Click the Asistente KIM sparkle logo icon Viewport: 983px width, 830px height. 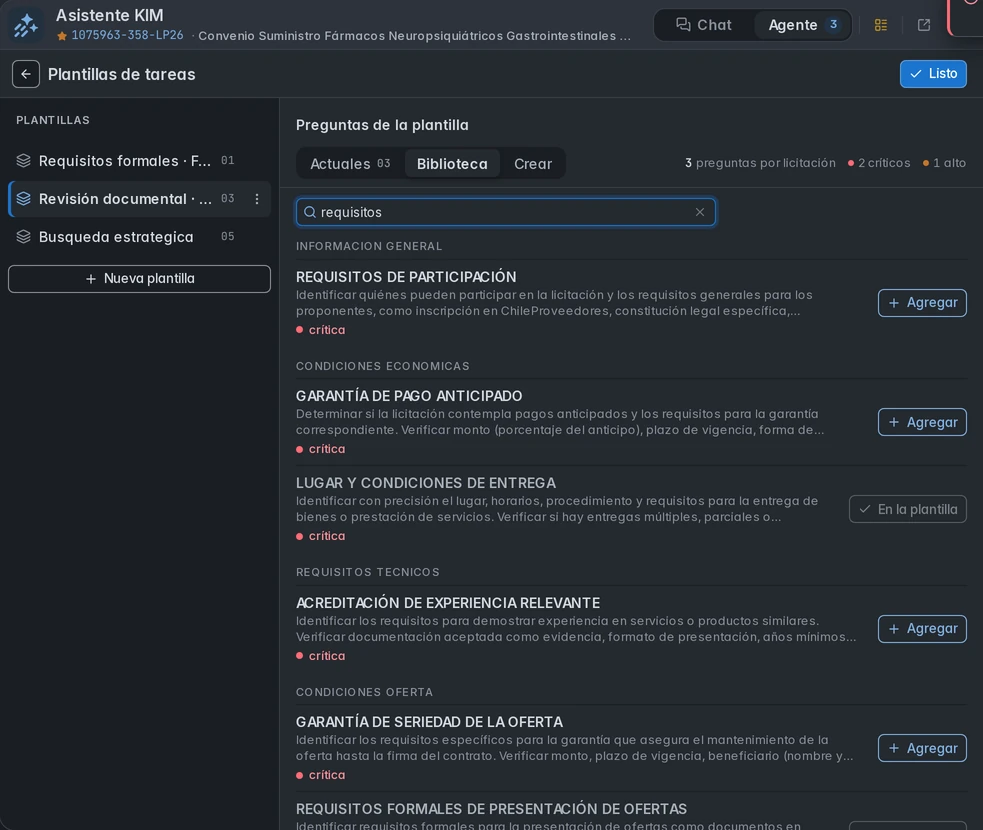click(26, 25)
